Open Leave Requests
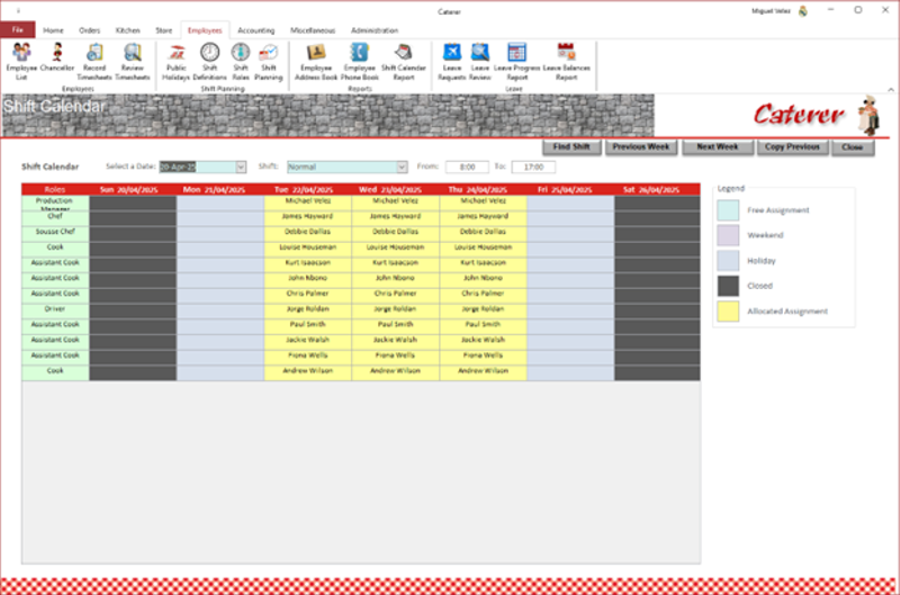Viewport: 900px width, 595px height. coord(452,61)
